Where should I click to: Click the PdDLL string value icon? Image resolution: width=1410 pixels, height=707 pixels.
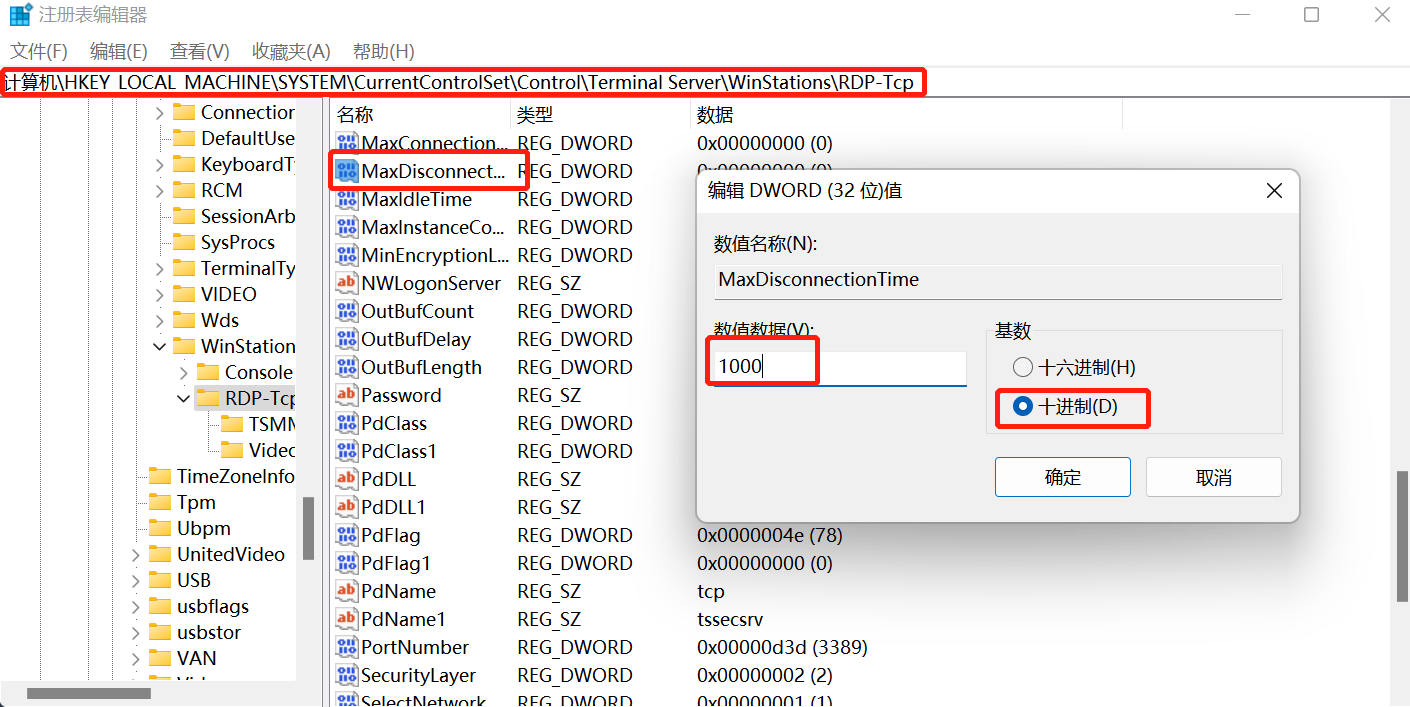[x=346, y=479]
